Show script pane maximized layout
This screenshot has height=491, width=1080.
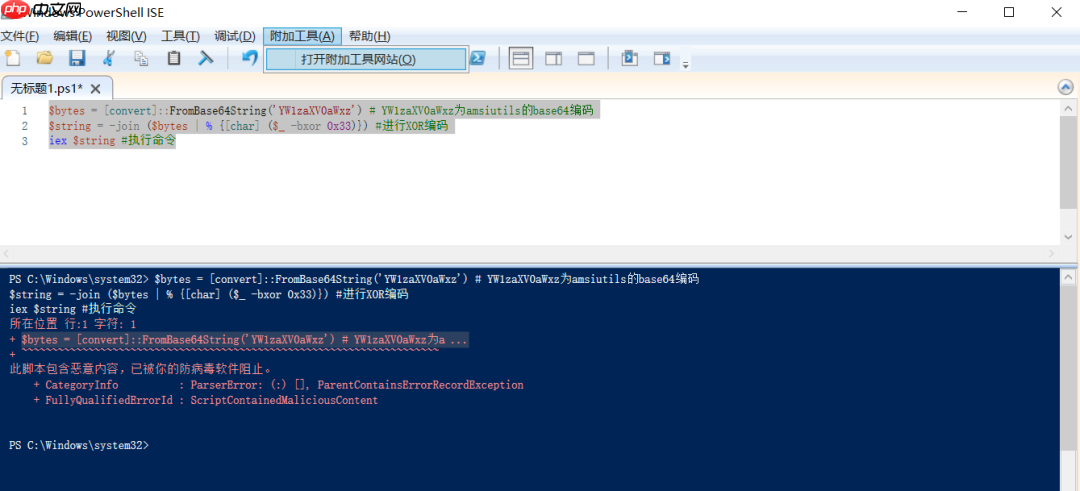(x=586, y=59)
